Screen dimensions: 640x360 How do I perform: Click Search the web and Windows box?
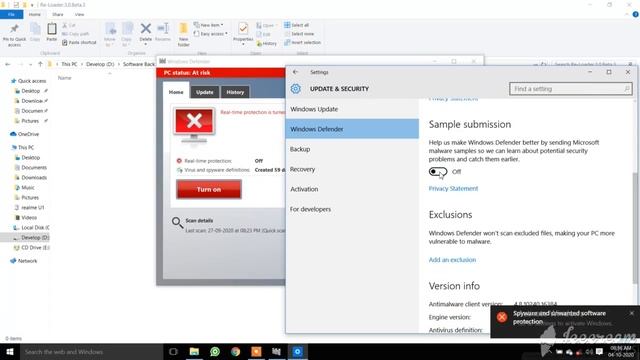pos(91,351)
